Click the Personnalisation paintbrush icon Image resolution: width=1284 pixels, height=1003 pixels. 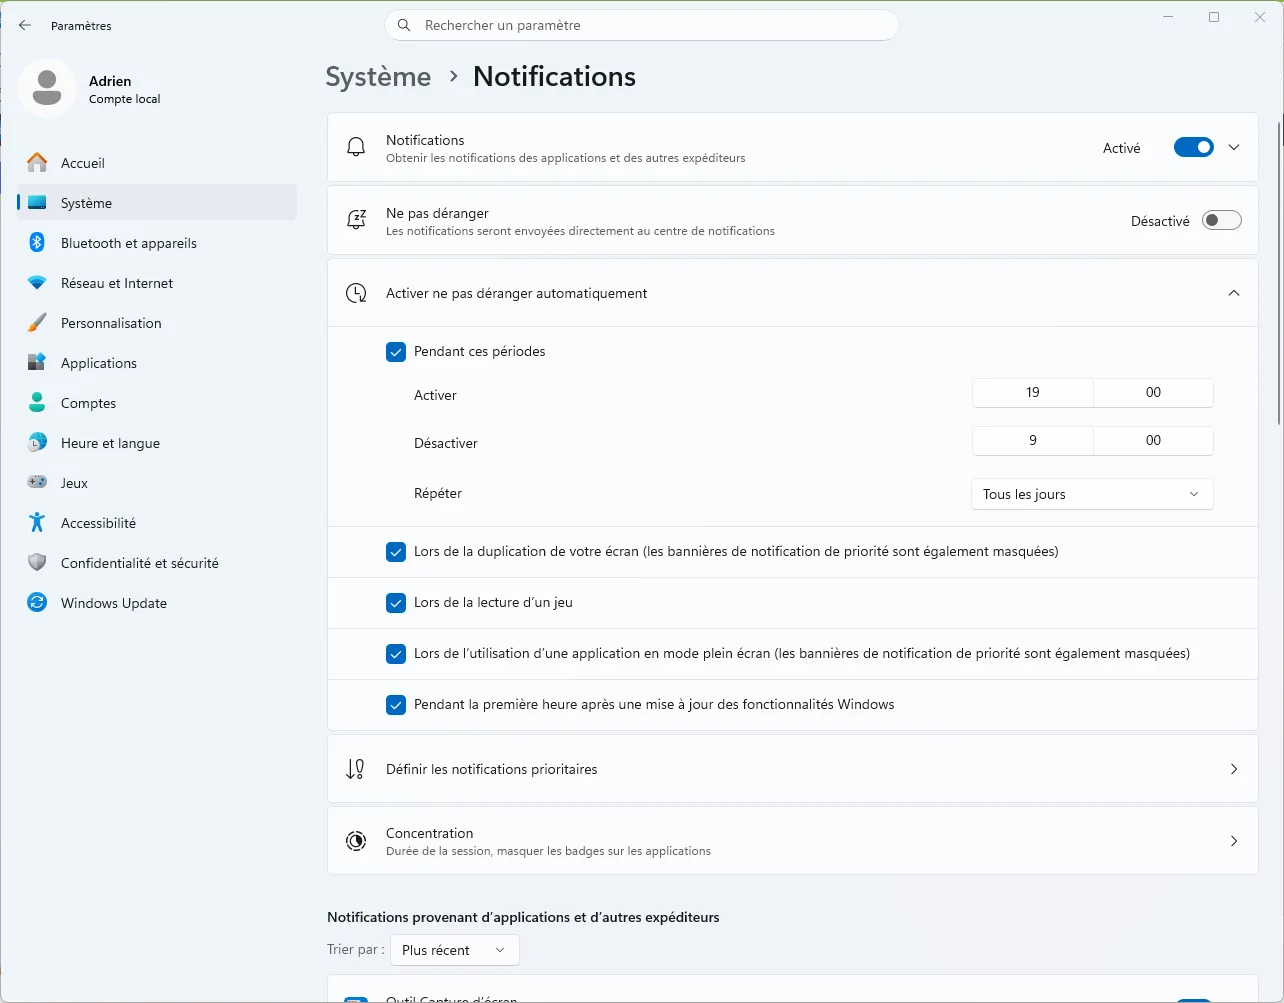click(x=37, y=322)
